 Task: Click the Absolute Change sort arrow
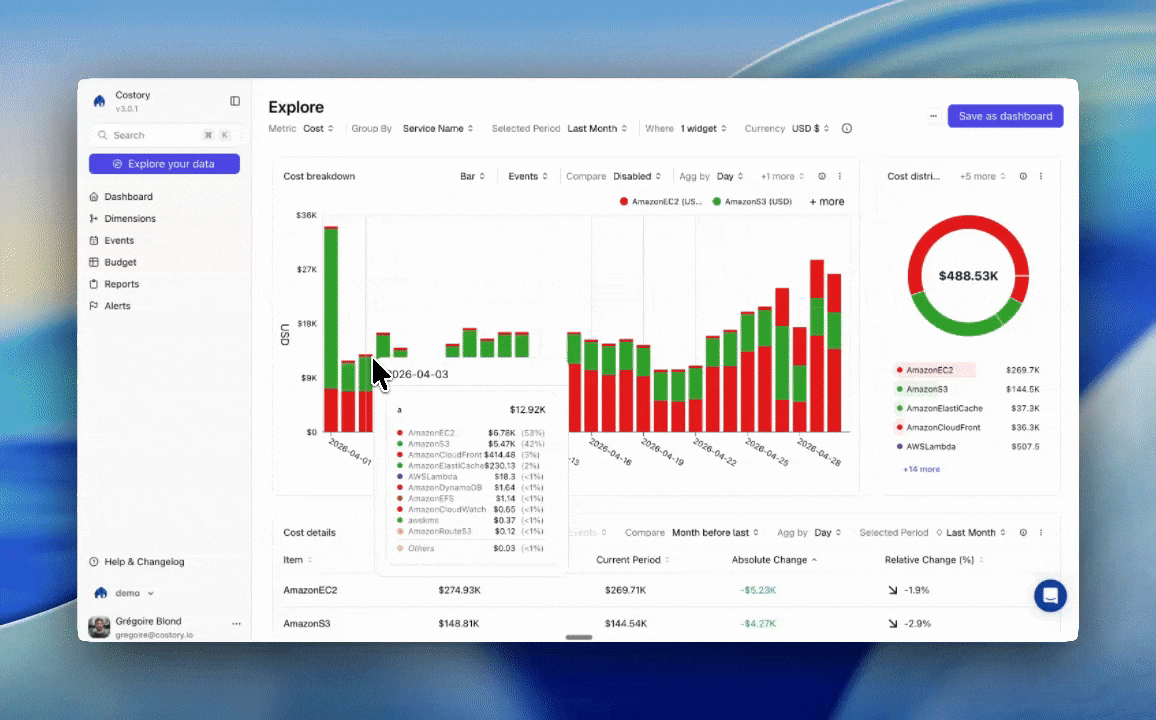coord(814,560)
